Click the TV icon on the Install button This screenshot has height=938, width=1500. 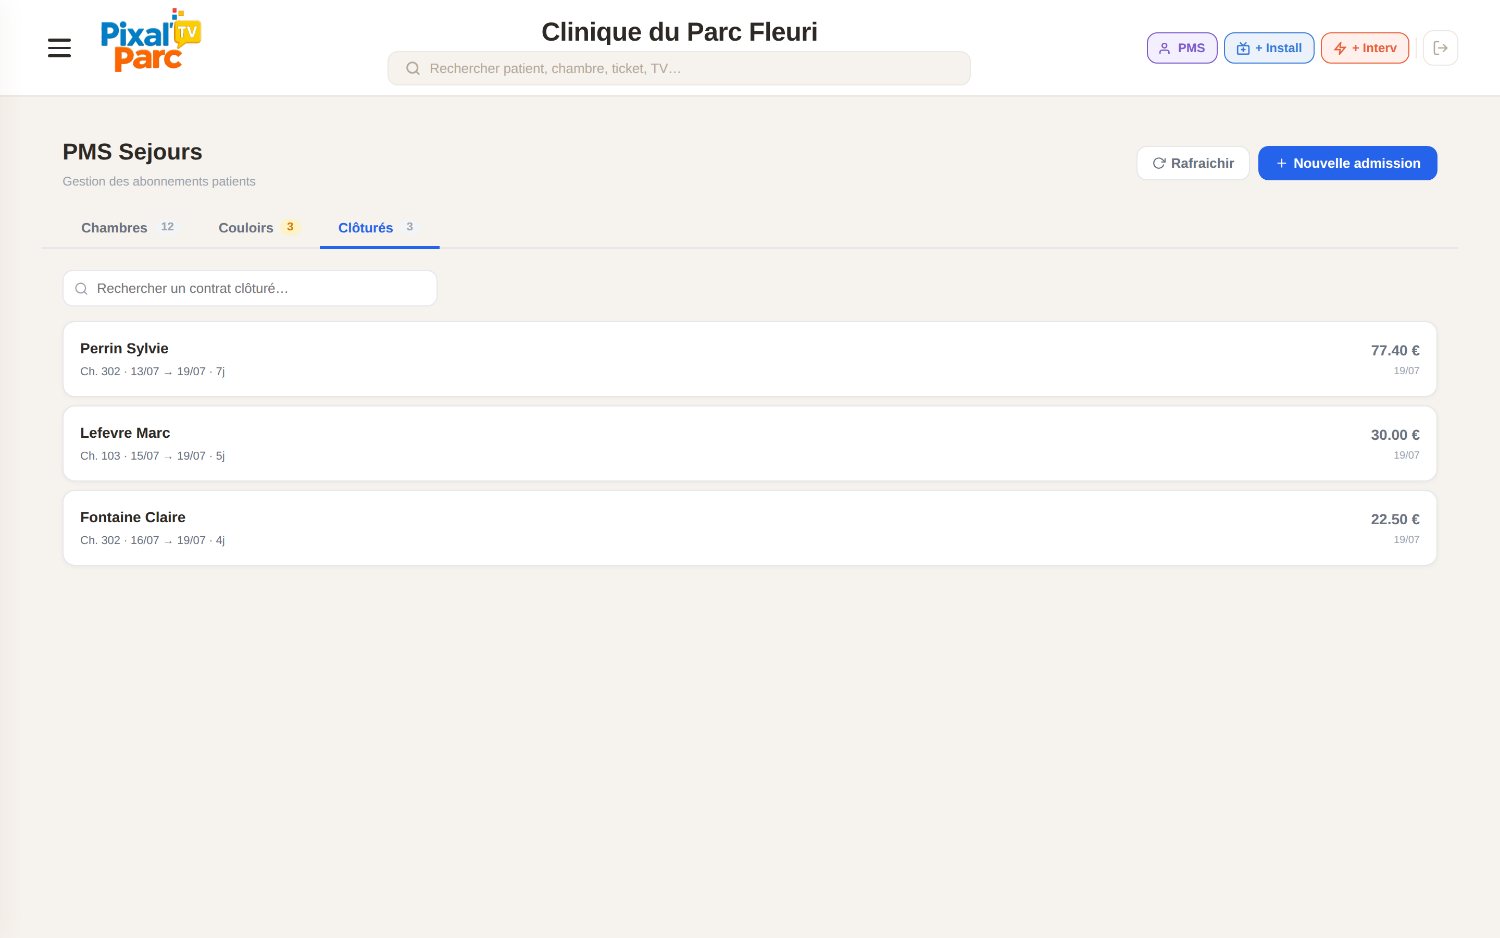click(x=1243, y=48)
